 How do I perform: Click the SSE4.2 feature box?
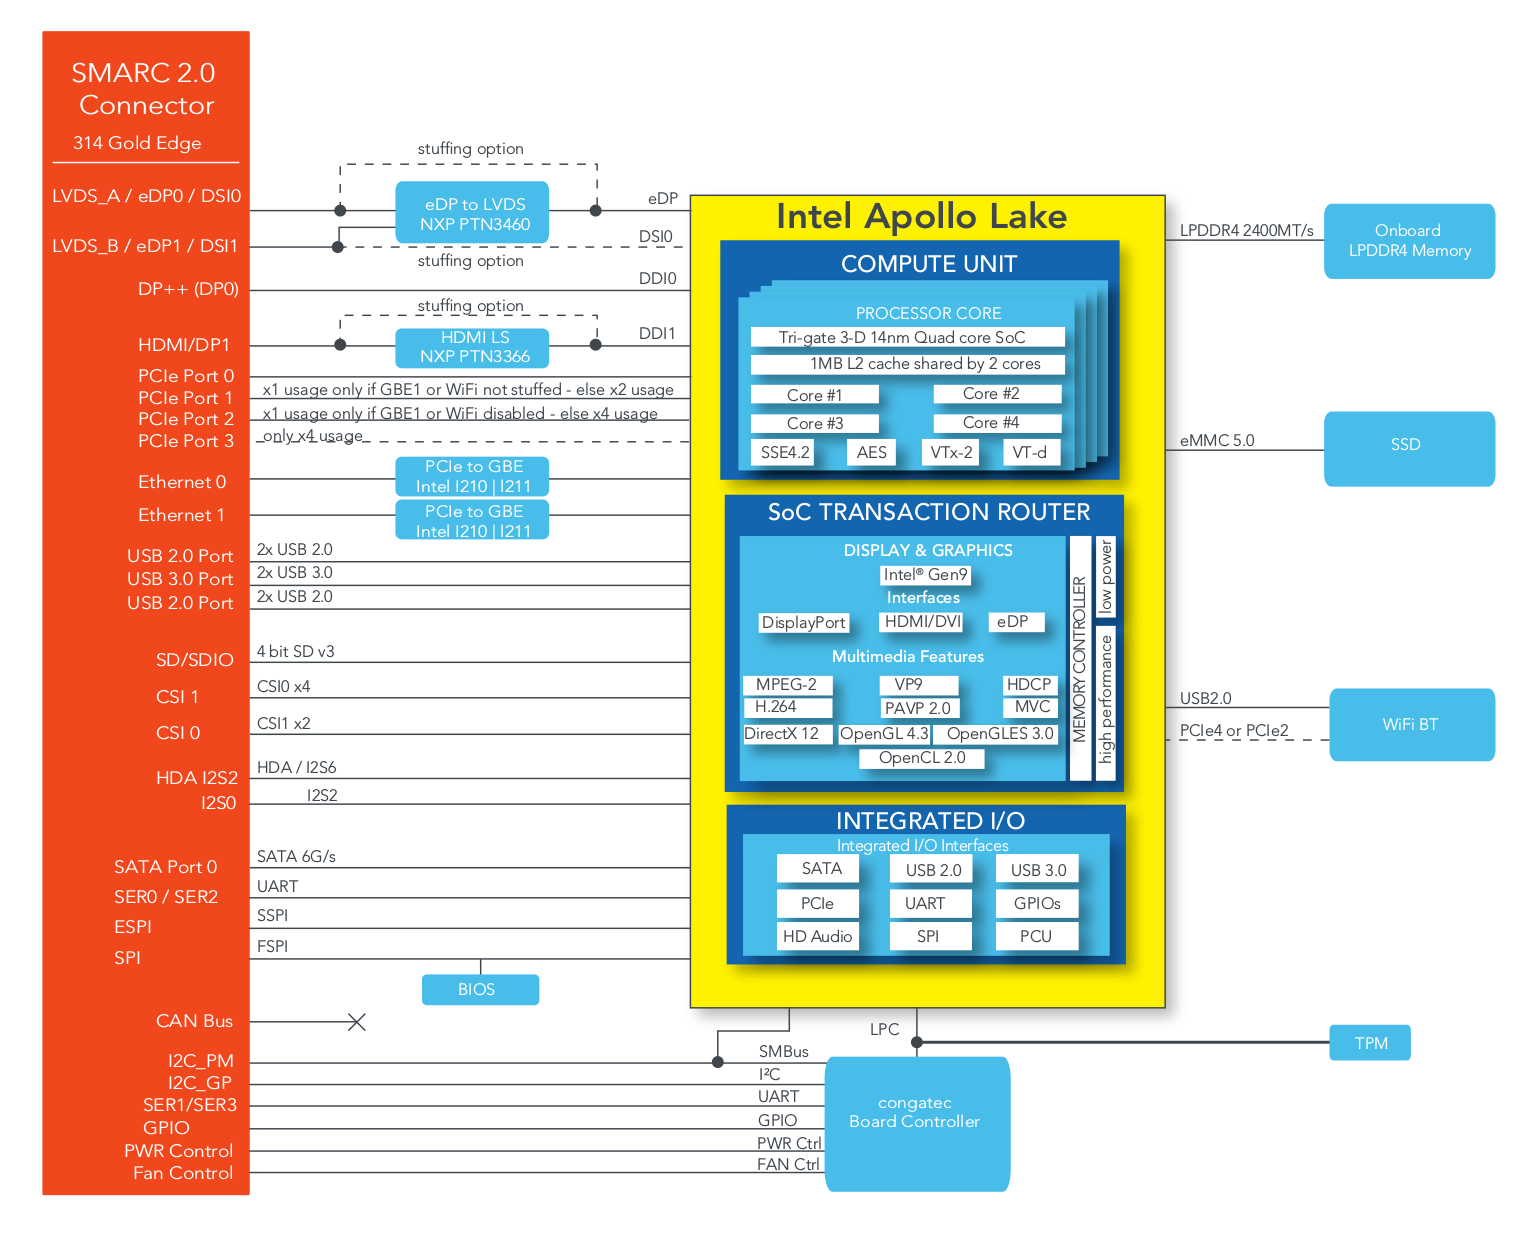click(x=783, y=452)
